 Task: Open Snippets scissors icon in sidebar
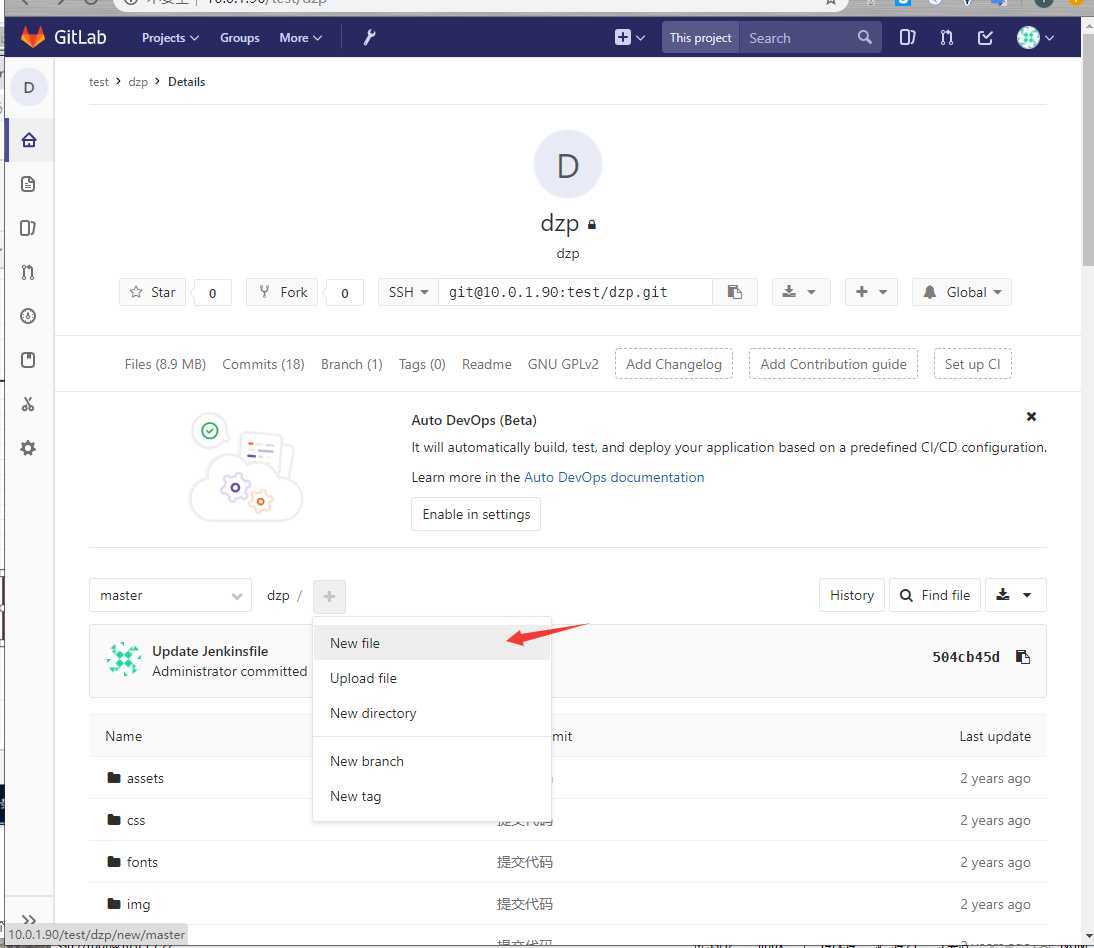28,404
